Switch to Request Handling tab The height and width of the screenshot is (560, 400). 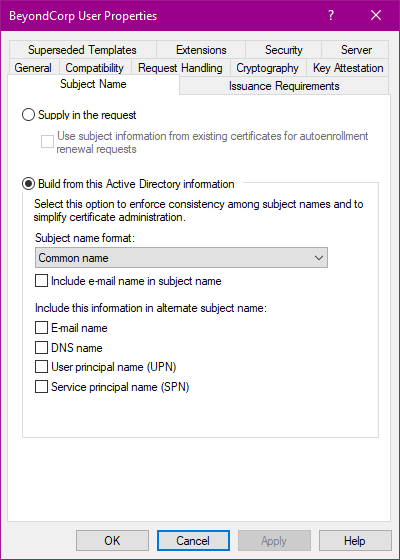point(180,68)
